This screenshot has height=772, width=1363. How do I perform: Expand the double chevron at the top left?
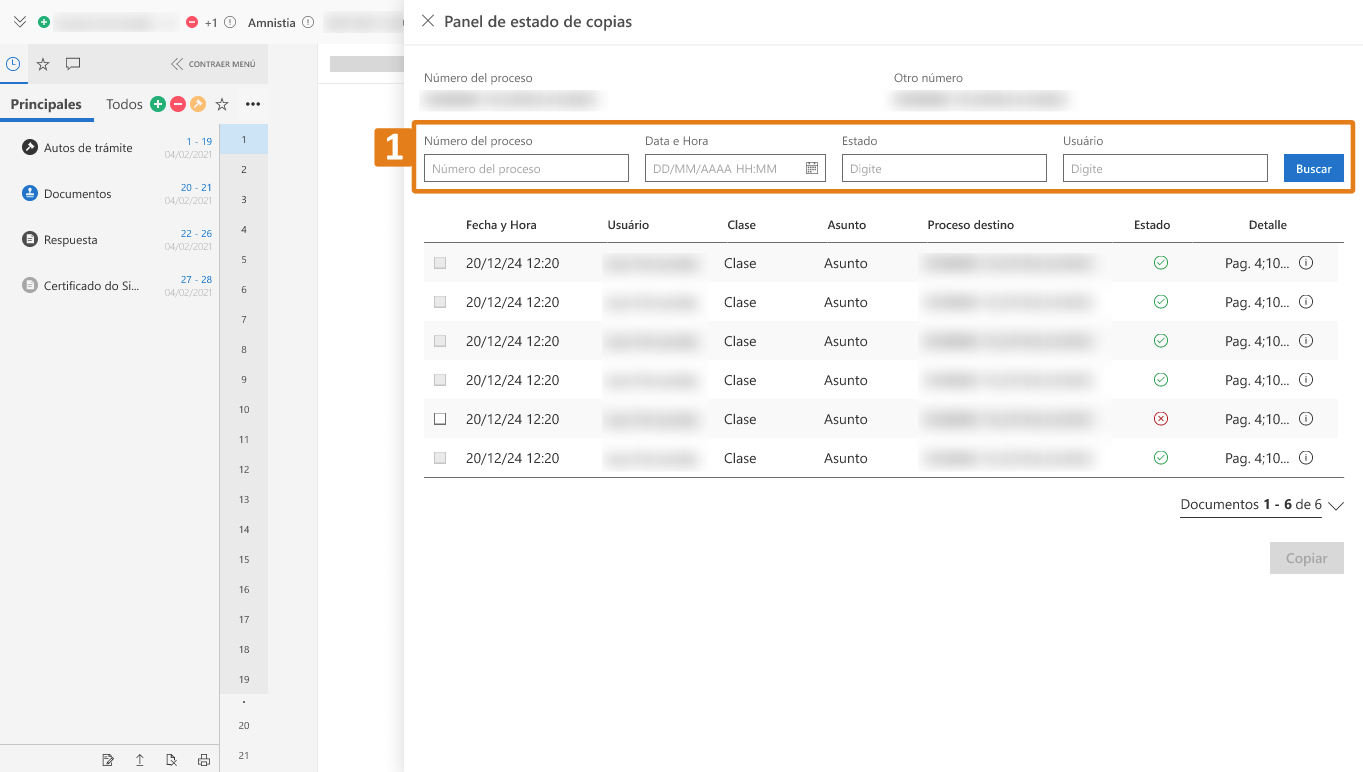(20, 22)
